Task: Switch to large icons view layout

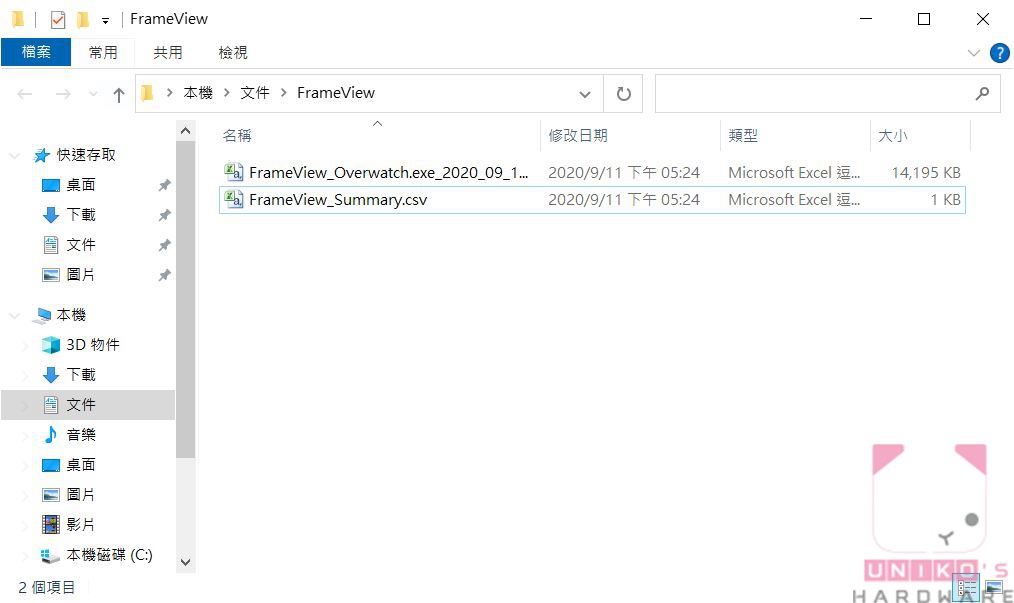Action: [x=994, y=589]
